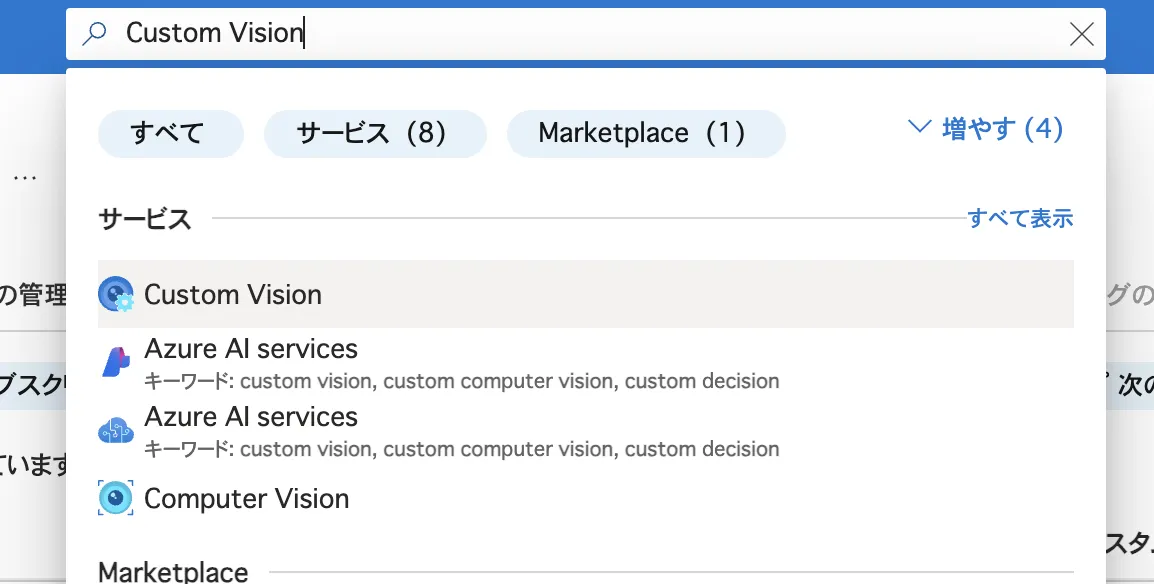The image size is (1154, 584).
Task: Click the cloud-styled Azure AI services icon
Action: point(117,429)
